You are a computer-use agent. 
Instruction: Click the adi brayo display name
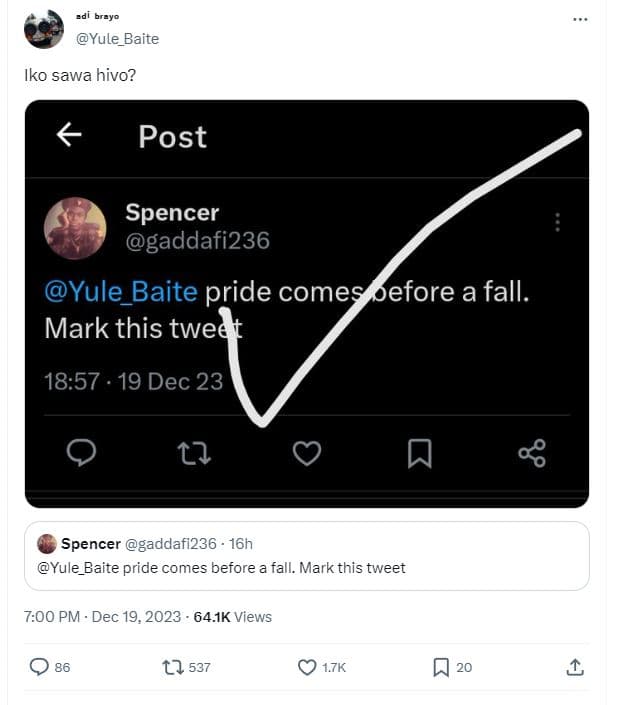tap(98, 17)
